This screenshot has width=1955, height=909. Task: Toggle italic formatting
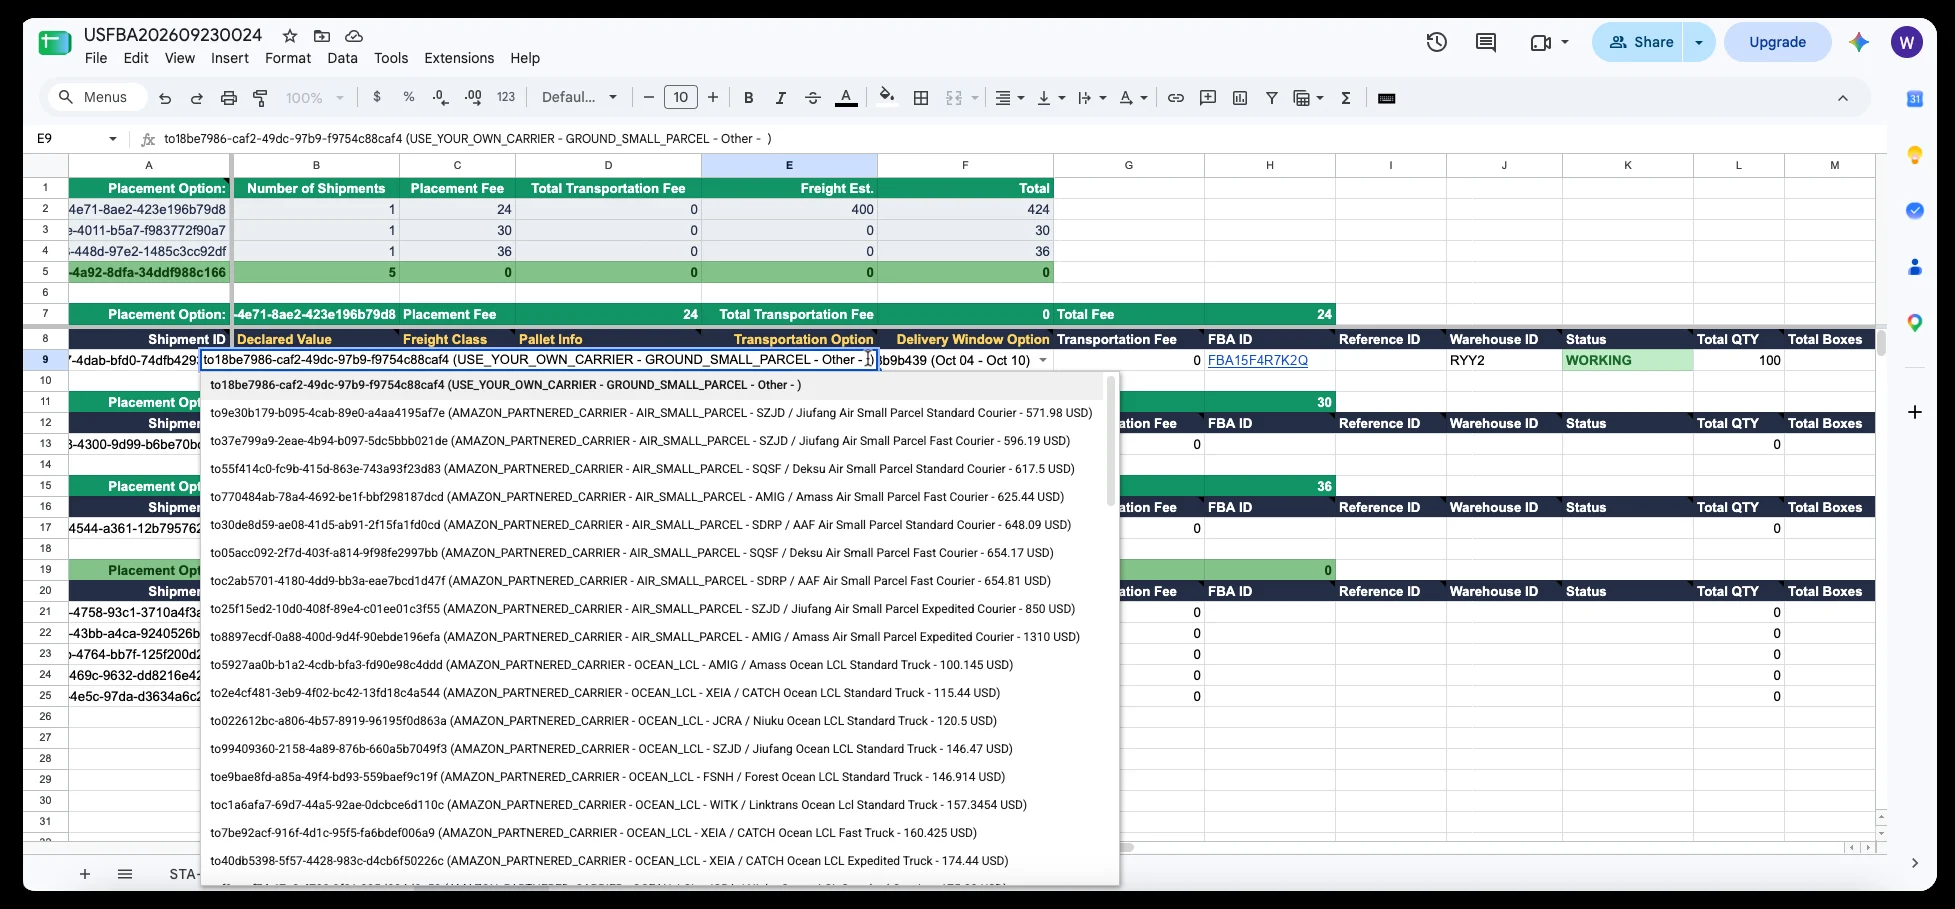(780, 98)
